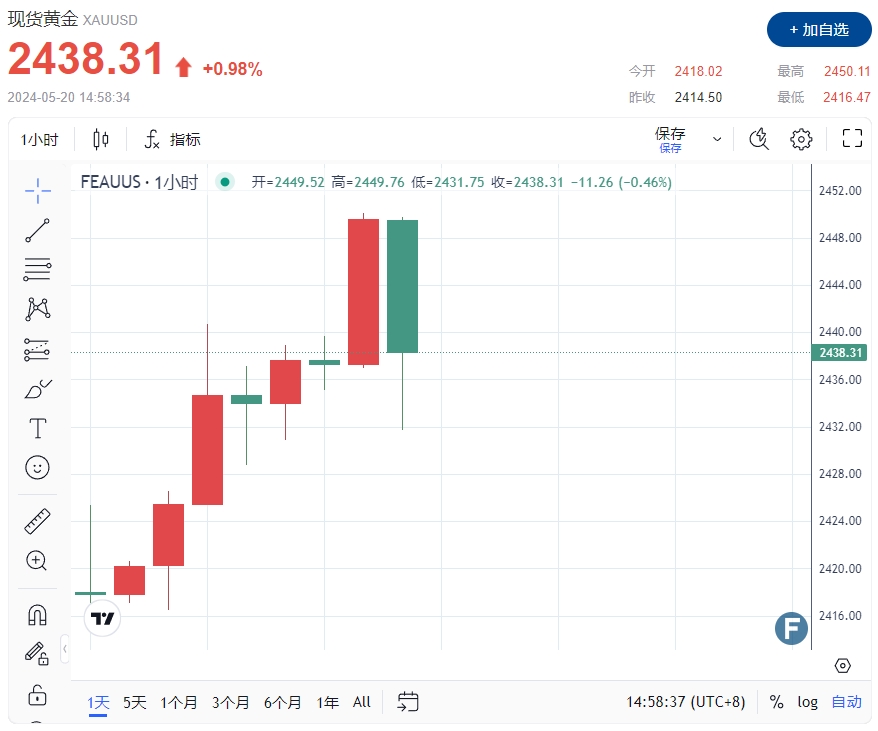Toggle magnet snapping mode
The height and width of the screenshot is (731, 878).
tap(38, 614)
